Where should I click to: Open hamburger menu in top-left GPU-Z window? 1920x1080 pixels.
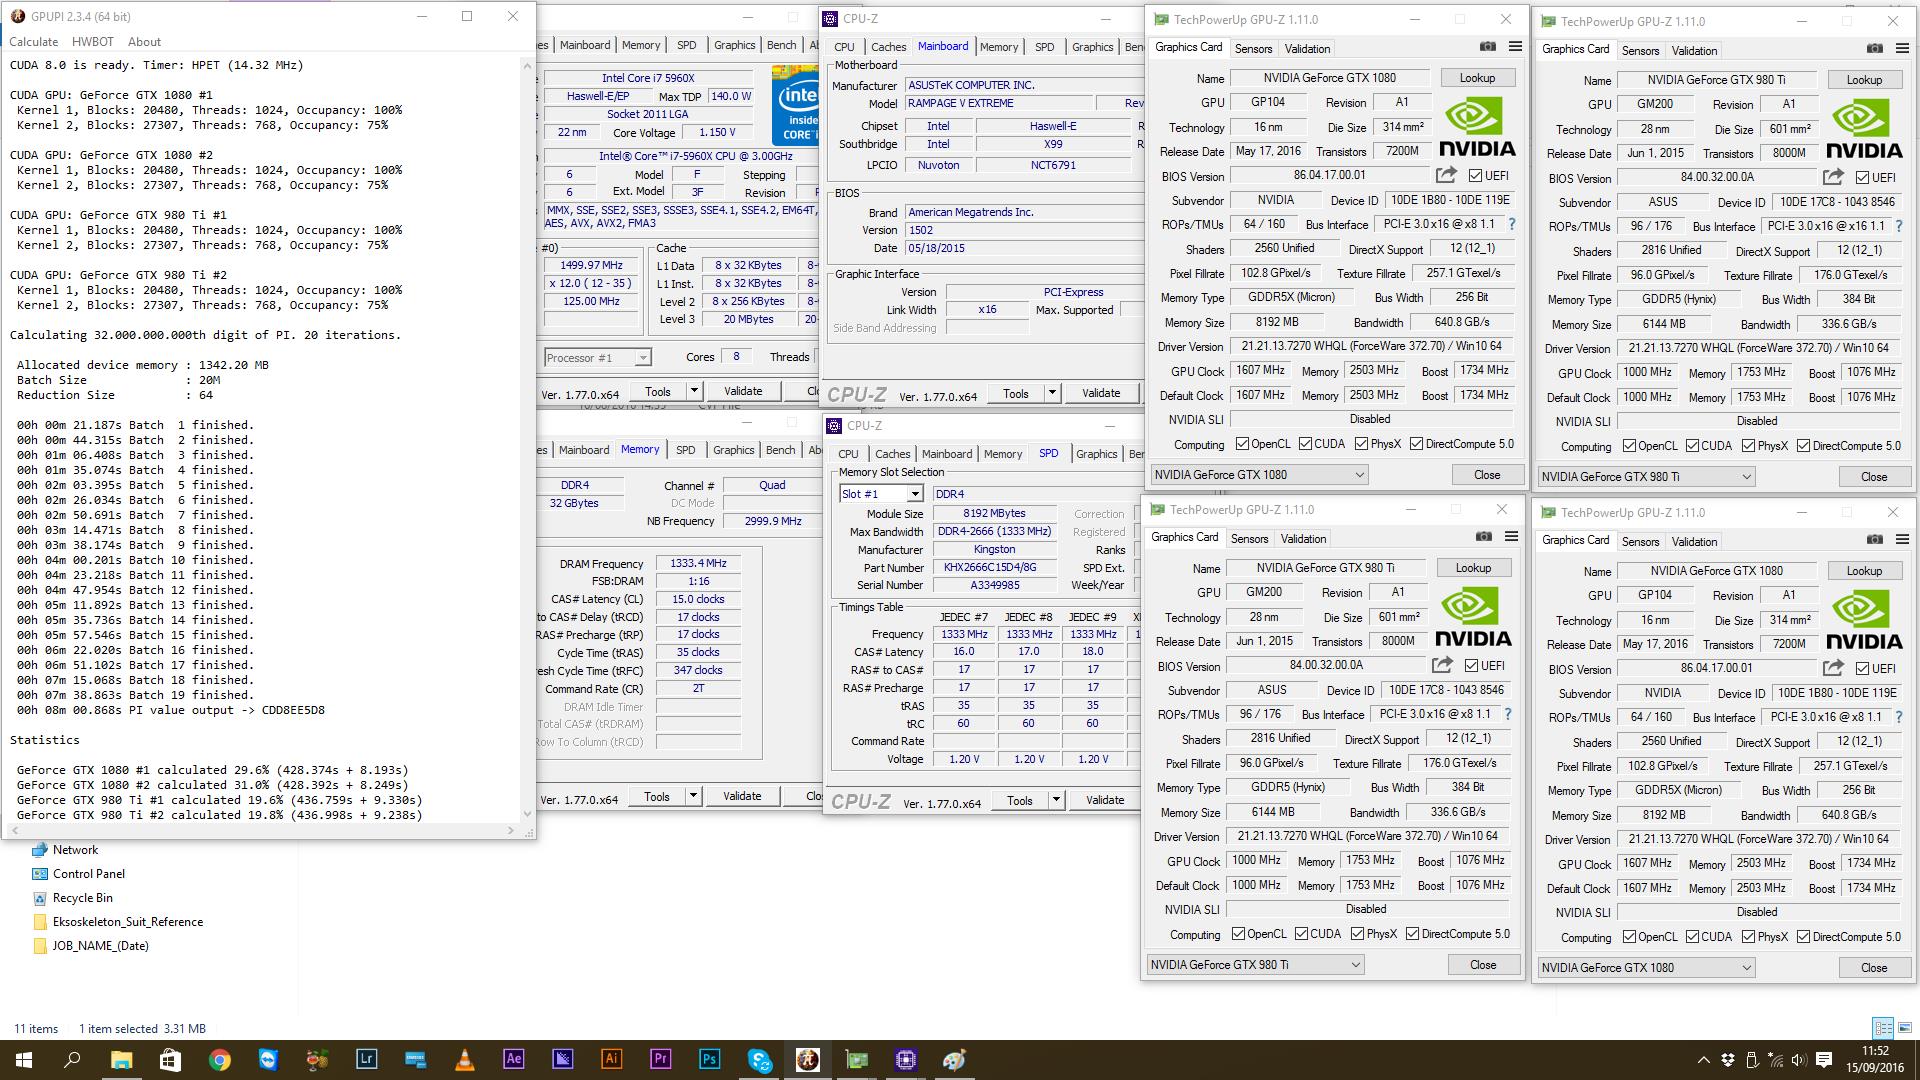(x=1515, y=47)
